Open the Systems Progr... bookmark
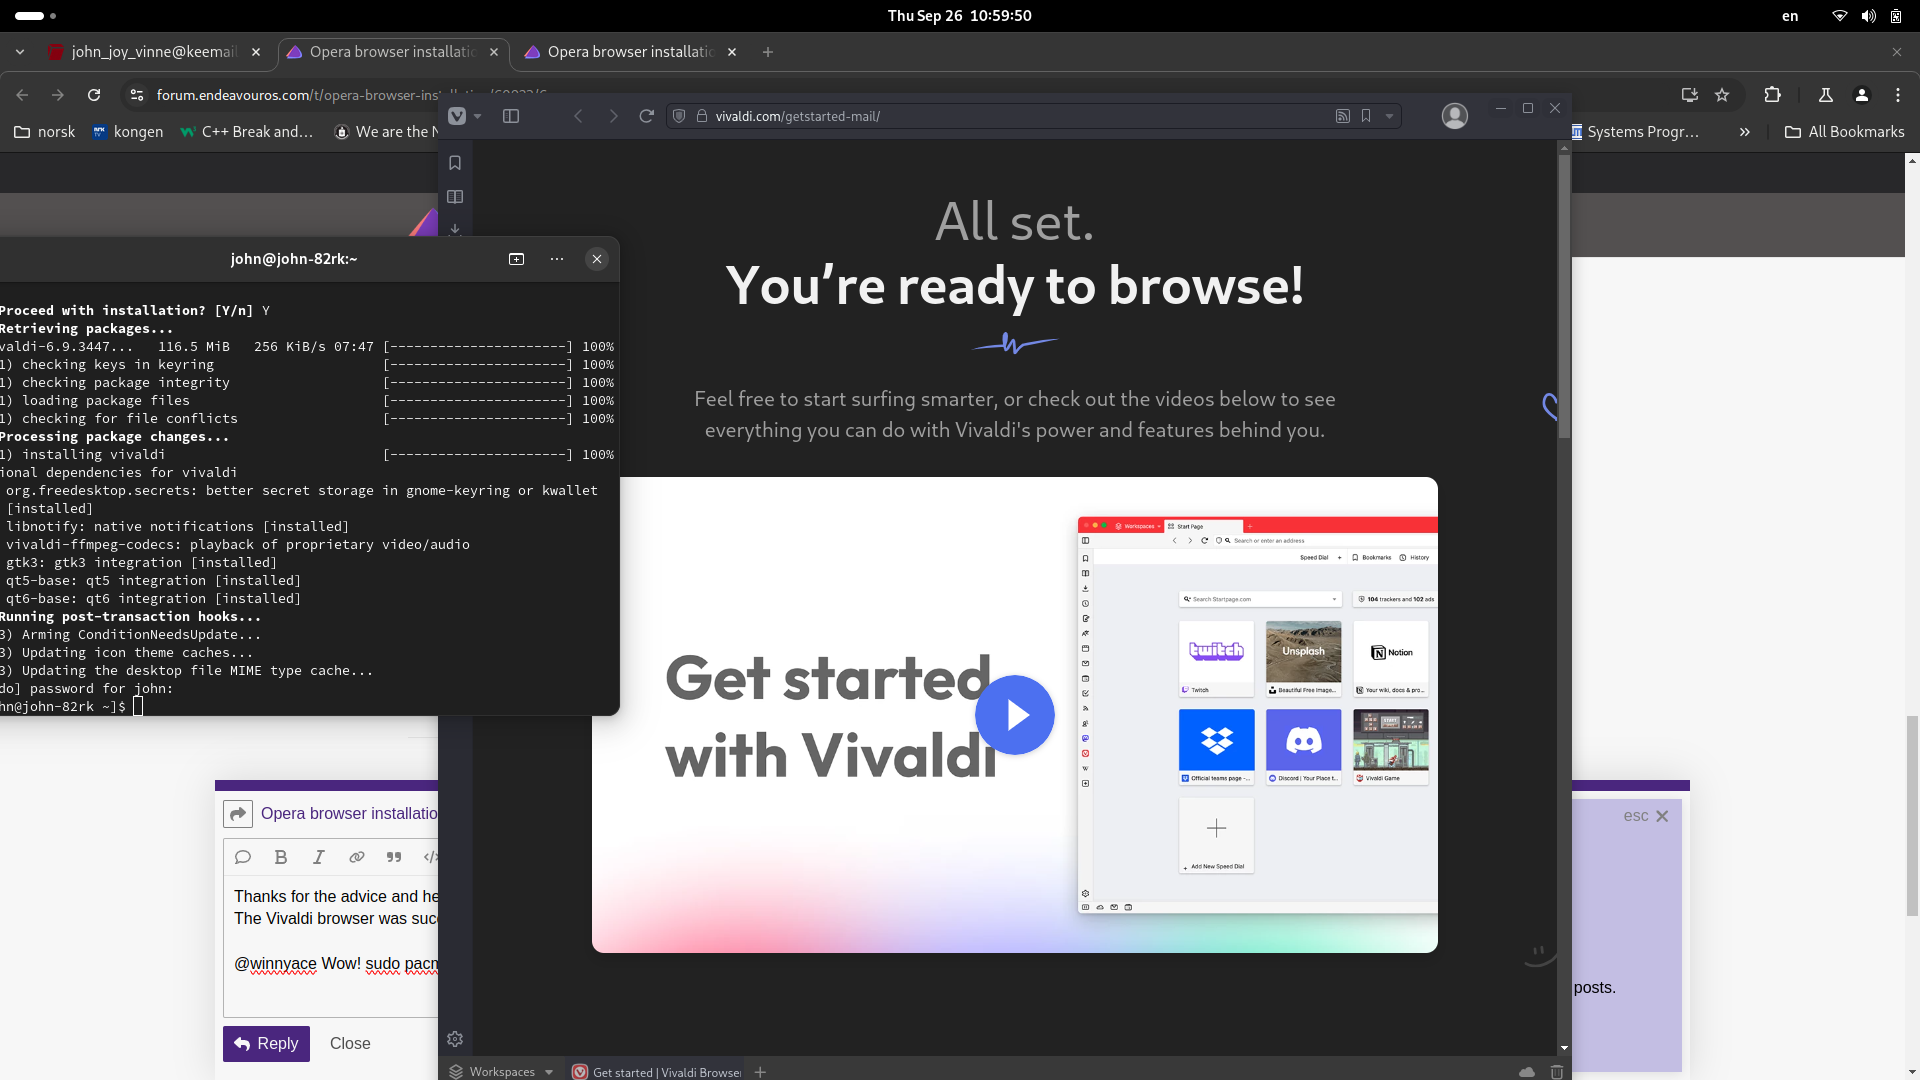 (x=1636, y=132)
